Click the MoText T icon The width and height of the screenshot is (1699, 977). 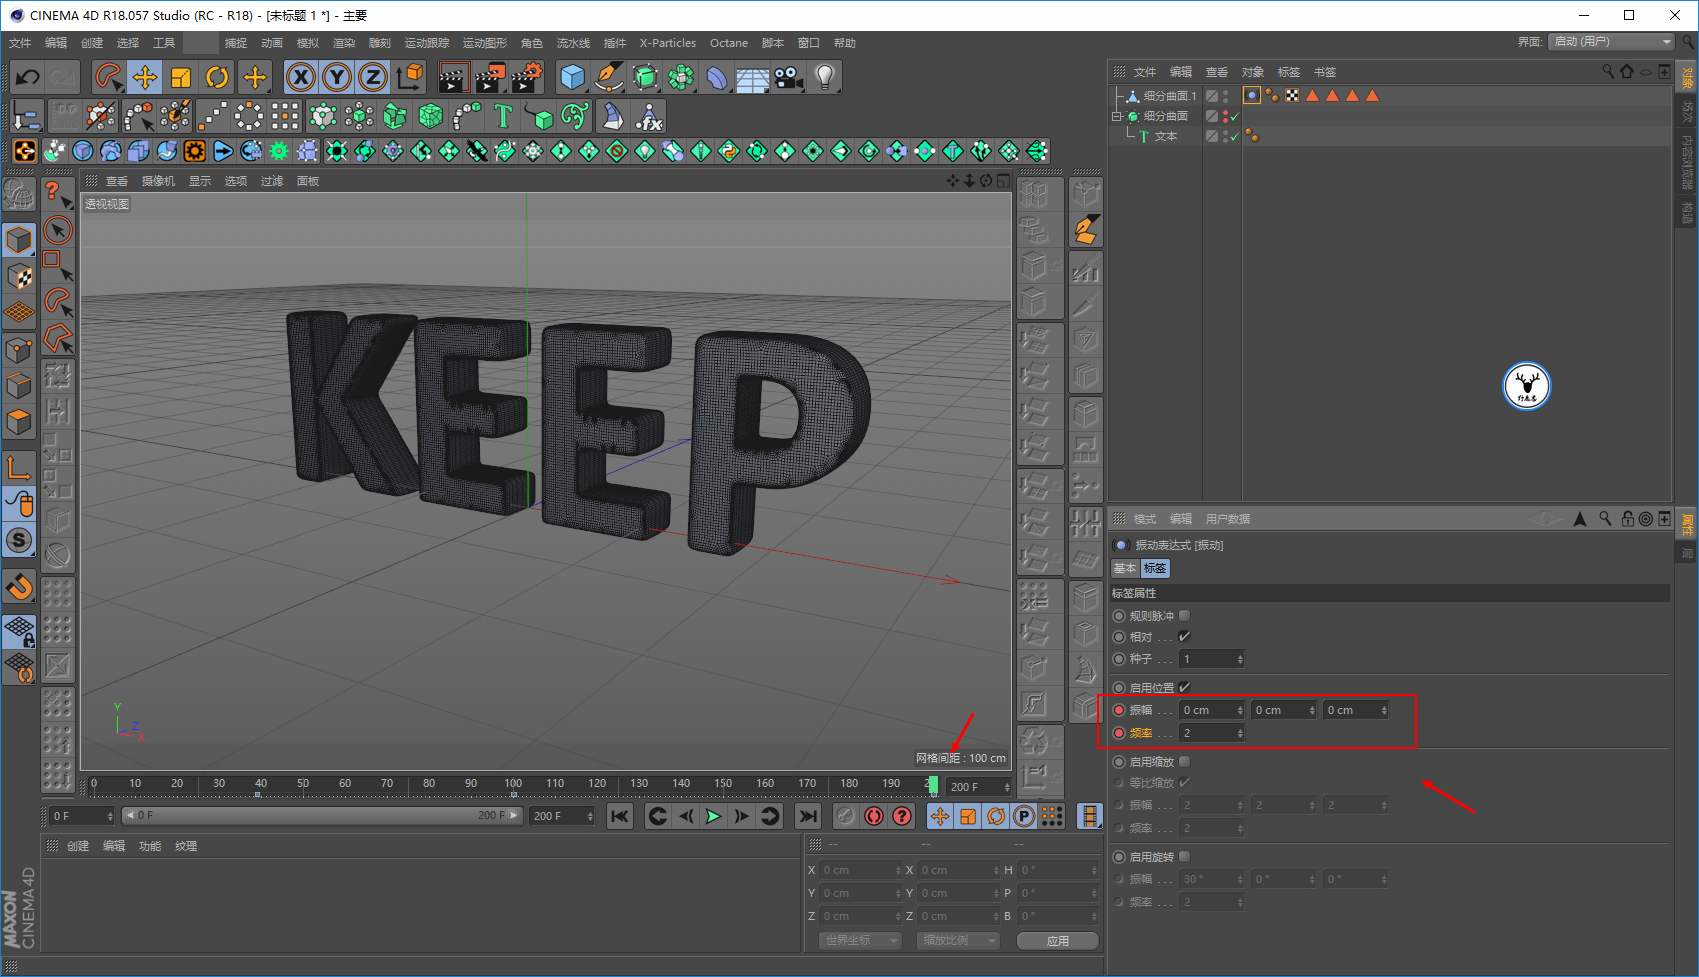[x=503, y=117]
